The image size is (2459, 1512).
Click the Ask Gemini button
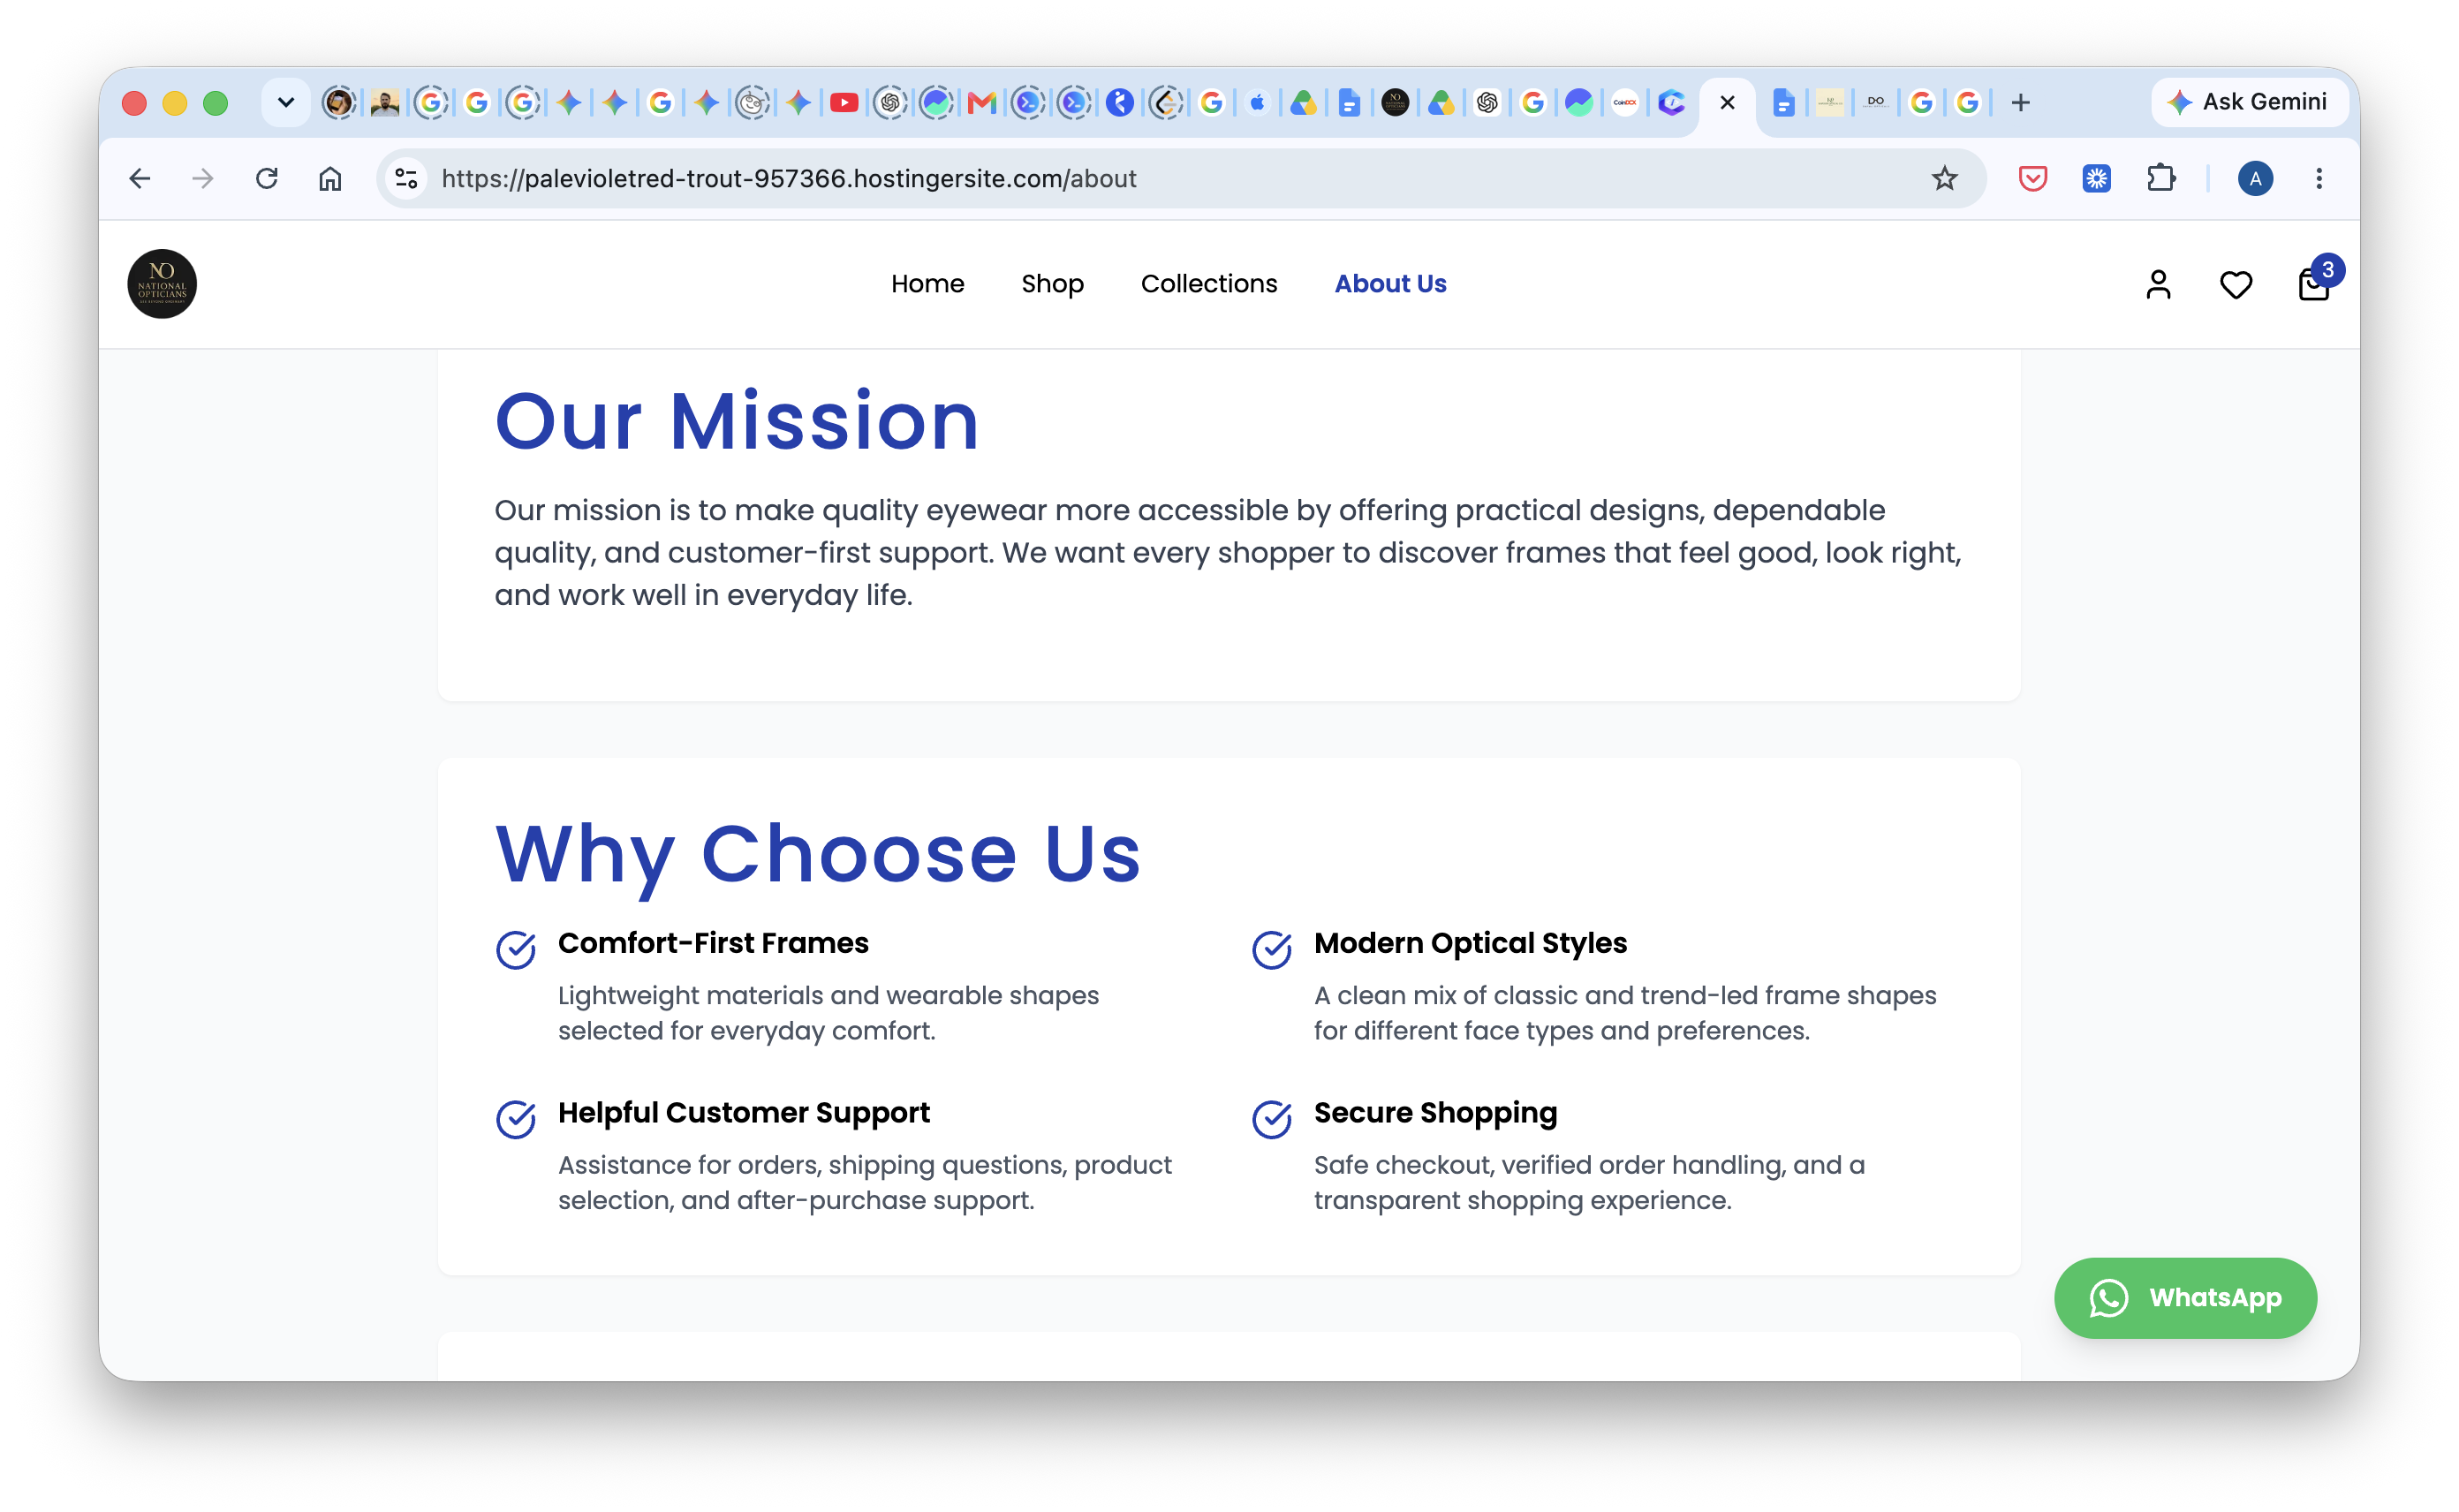[x=2248, y=102]
